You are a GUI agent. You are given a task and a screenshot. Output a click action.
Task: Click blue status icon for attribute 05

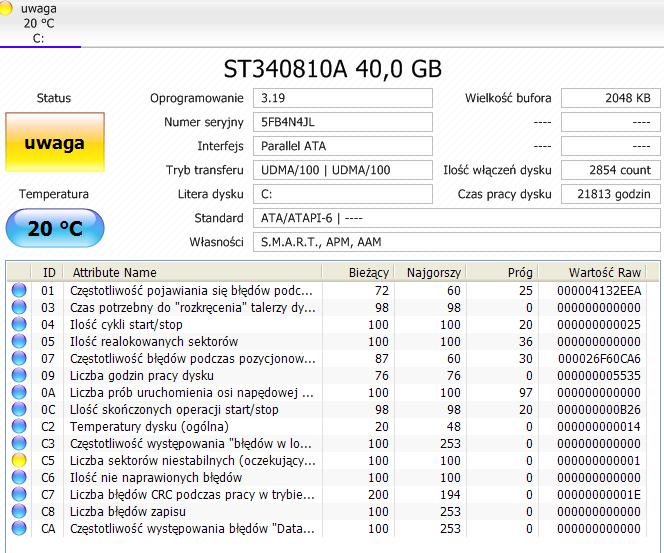click(x=19, y=341)
